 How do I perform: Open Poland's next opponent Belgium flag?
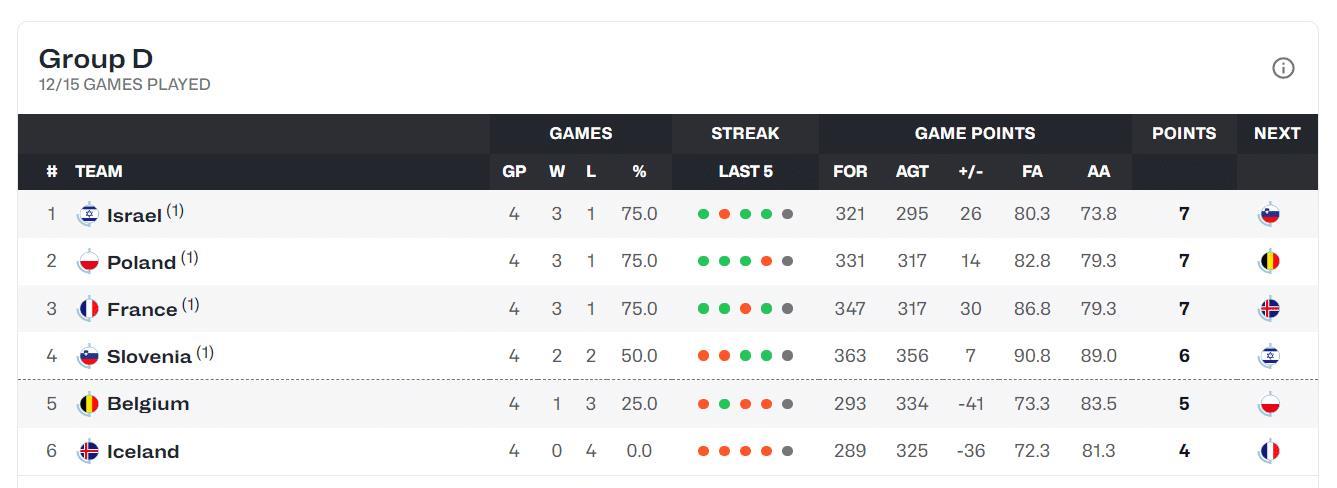1269,261
